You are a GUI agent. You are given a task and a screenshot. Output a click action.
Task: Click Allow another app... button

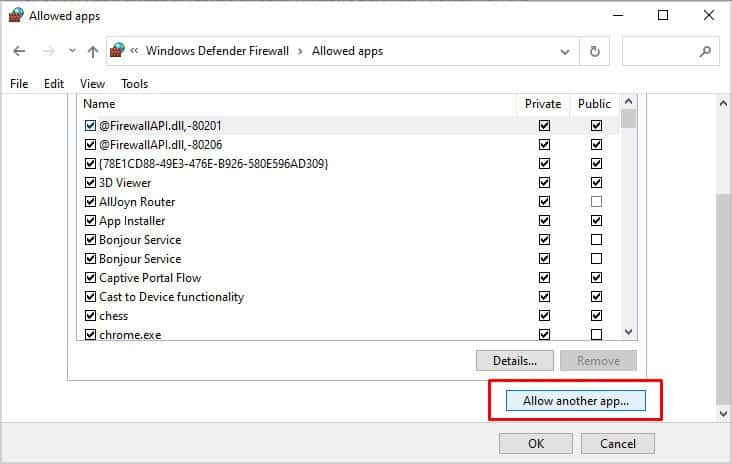coord(576,401)
